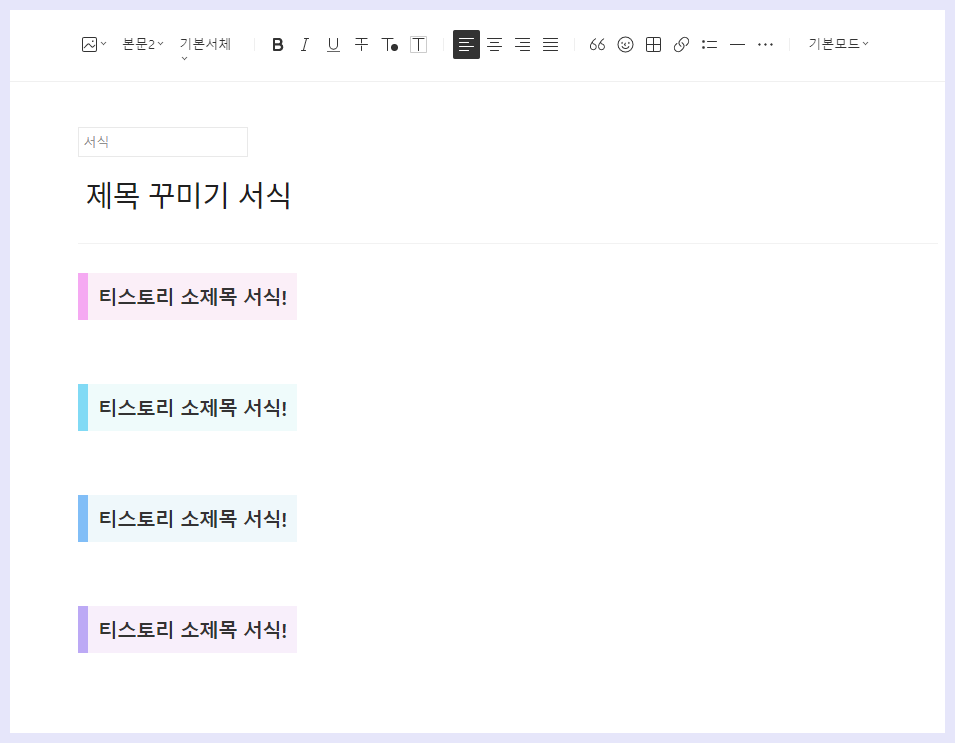Select right text alignment
This screenshot has width=955, height=743.
click(523, 44)
